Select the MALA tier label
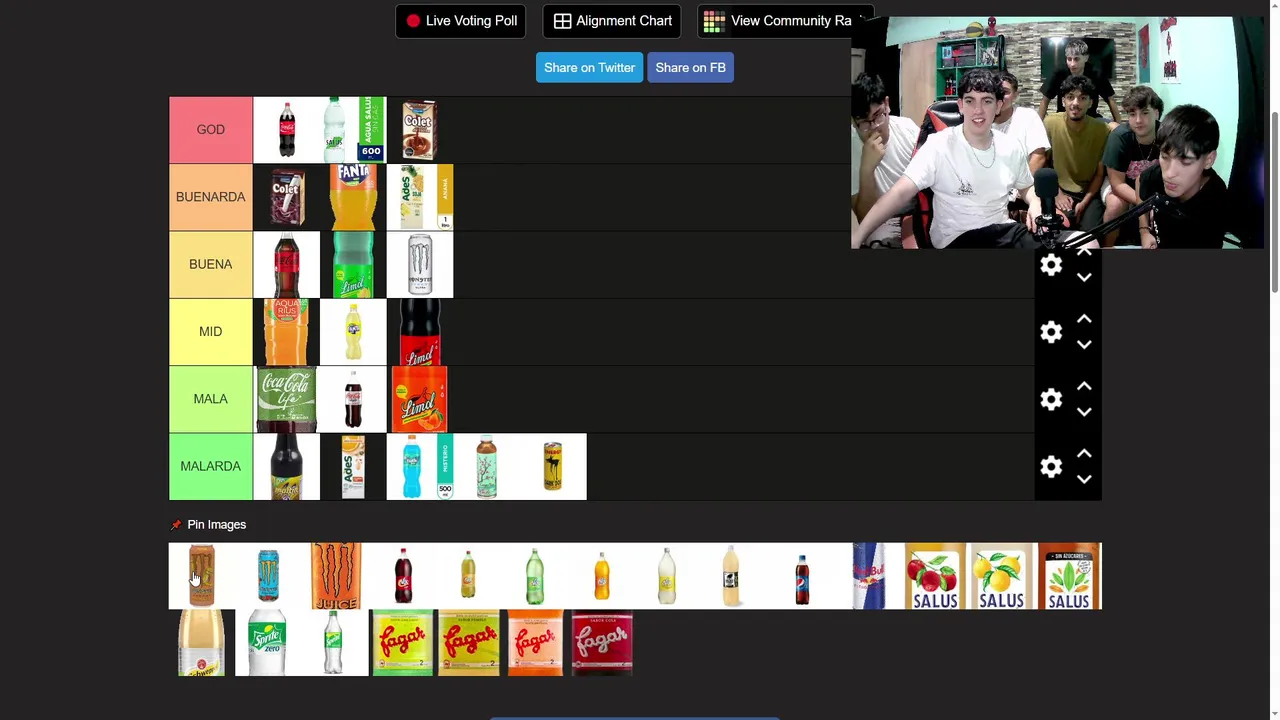 click(211, 398)
